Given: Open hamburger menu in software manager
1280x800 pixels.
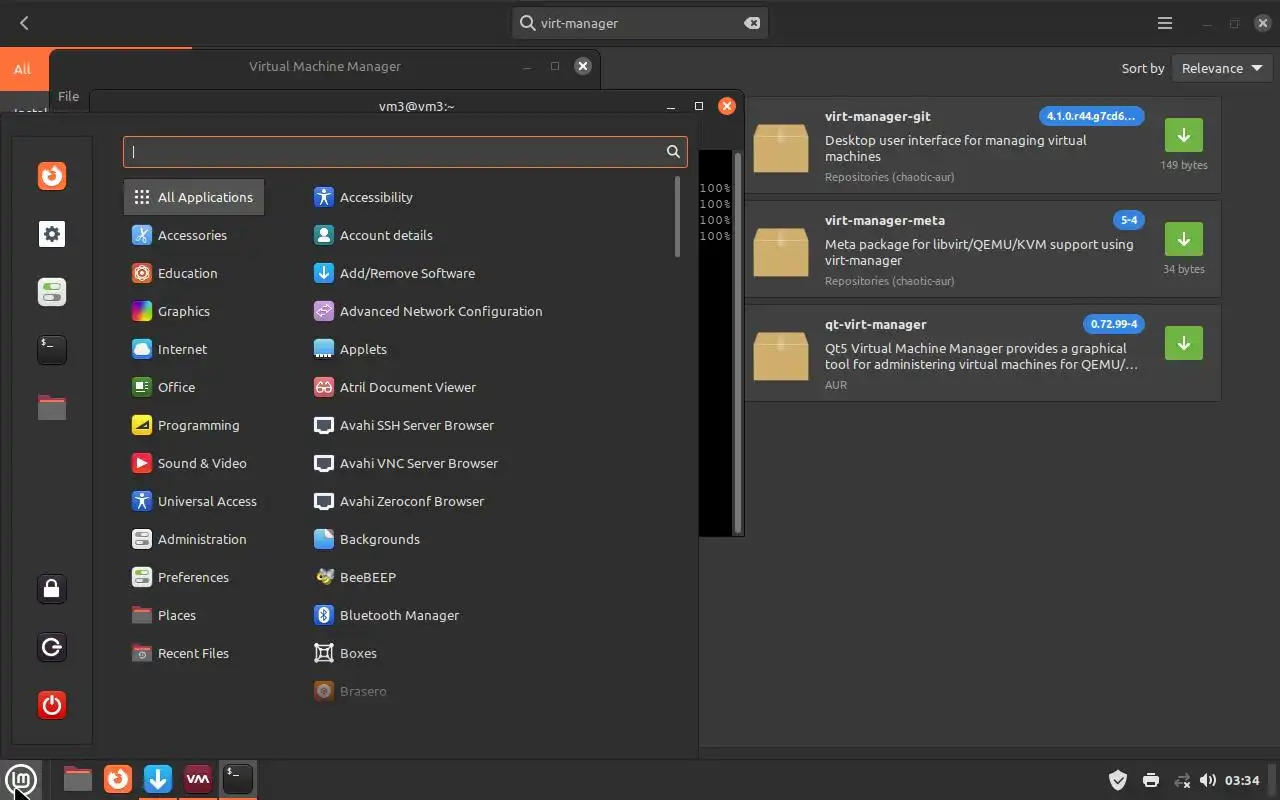Looking at the screenshot, I should pos(1165,23).
